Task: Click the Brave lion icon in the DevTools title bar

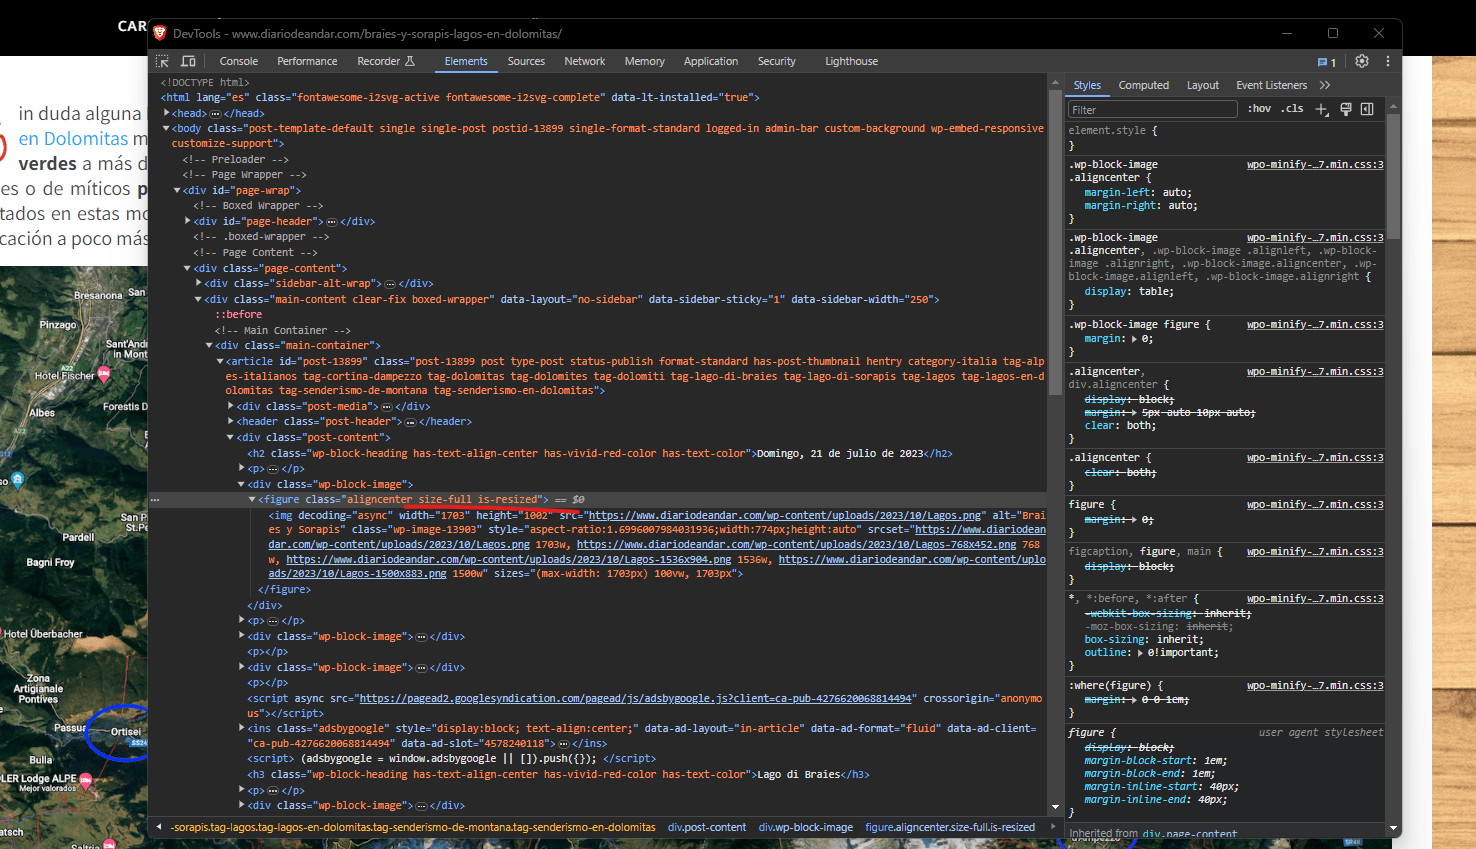Action: click(x=160, y=33)
